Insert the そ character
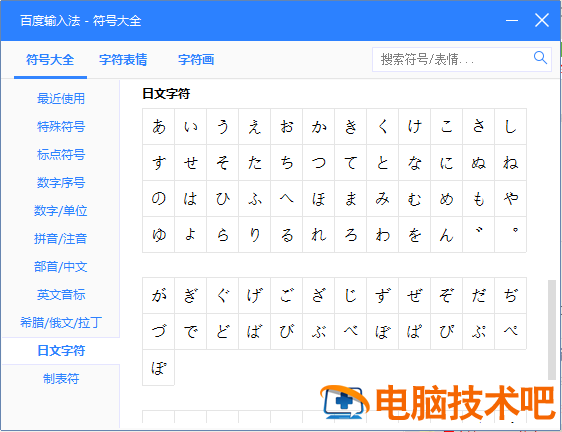 pyautogui.click(x=223, y=162)
